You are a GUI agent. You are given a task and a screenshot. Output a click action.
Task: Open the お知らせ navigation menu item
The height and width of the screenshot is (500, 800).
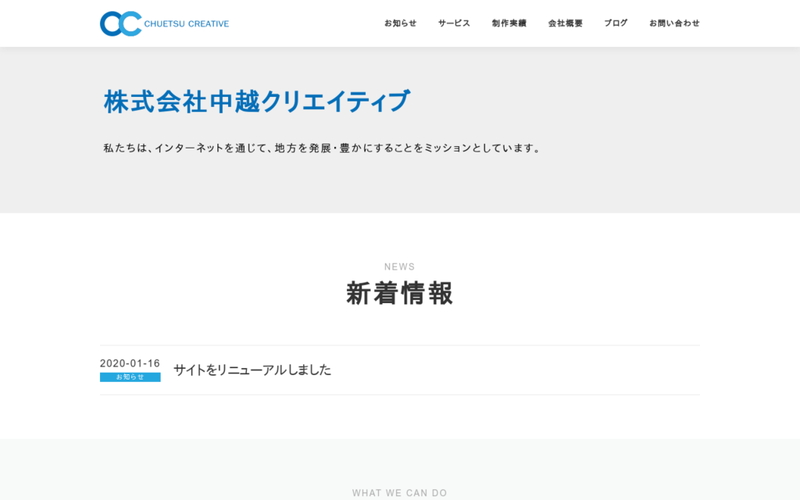click(400, 23)
